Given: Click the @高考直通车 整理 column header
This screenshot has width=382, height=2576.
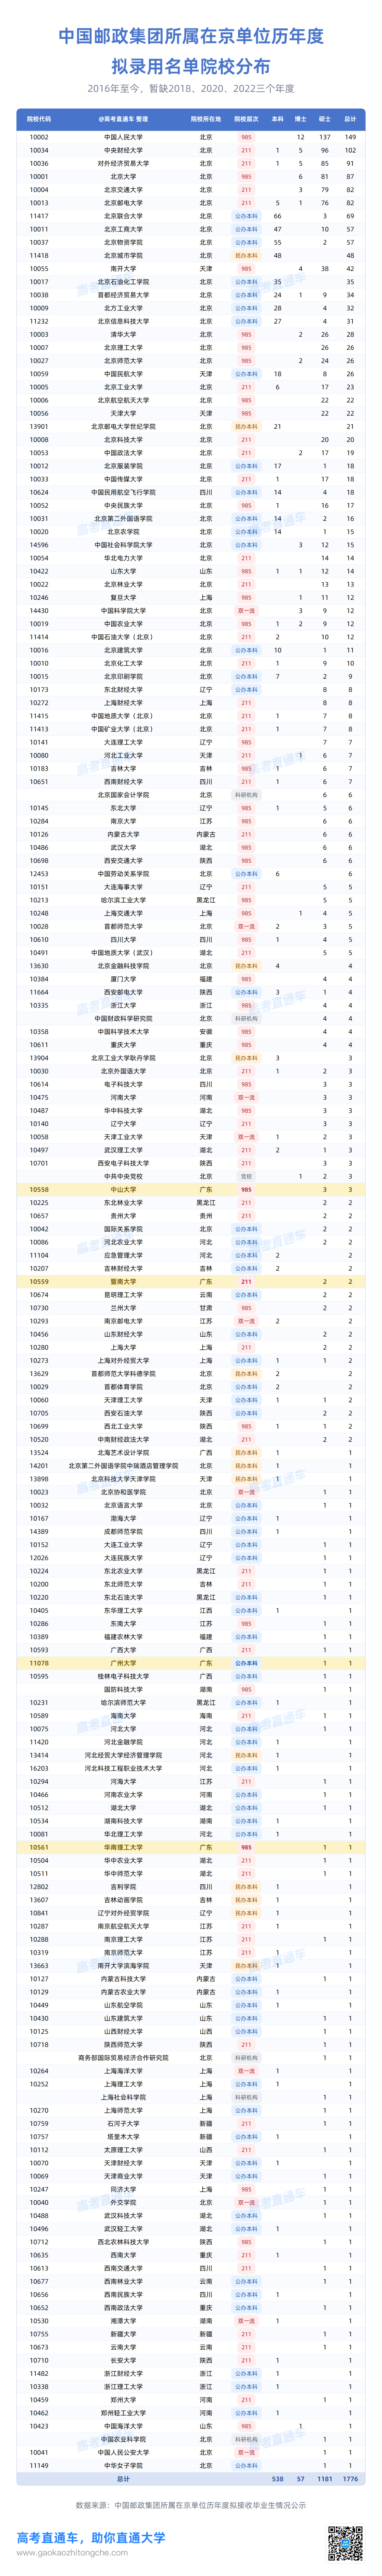Looking at the screenshot, I should click(x=123, y=119).
